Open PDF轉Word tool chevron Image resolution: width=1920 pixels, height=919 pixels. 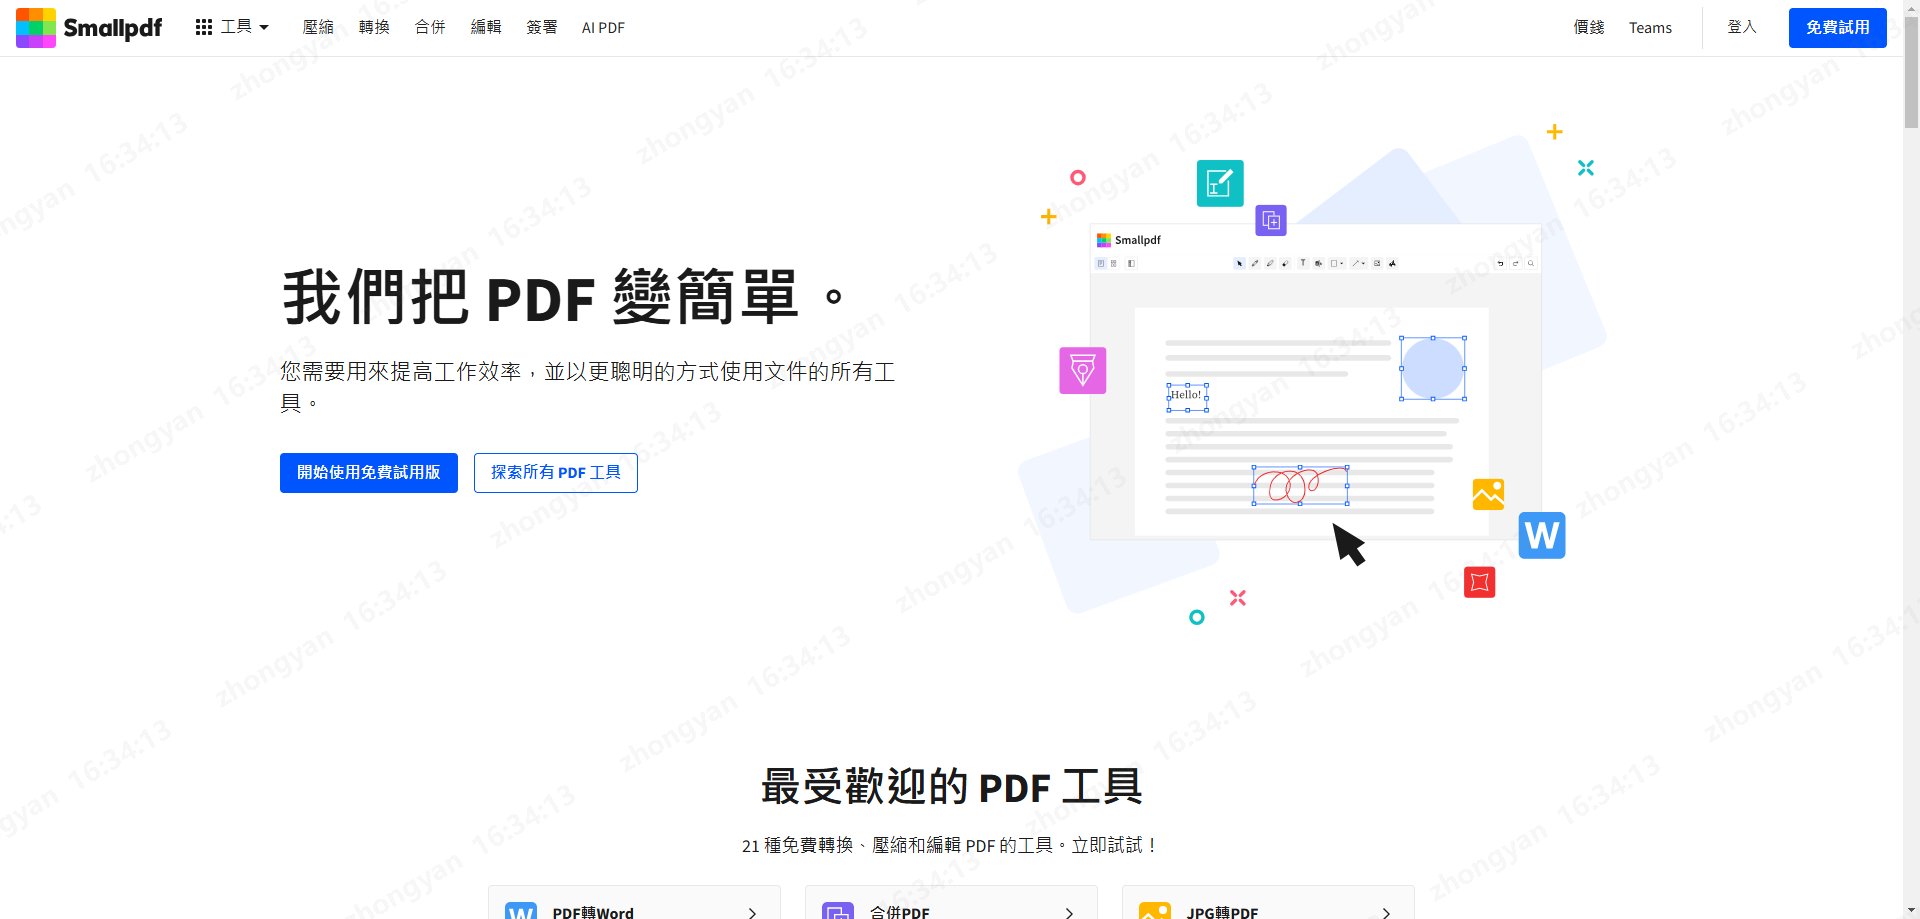pyautogui.click(x=752, y=912)
